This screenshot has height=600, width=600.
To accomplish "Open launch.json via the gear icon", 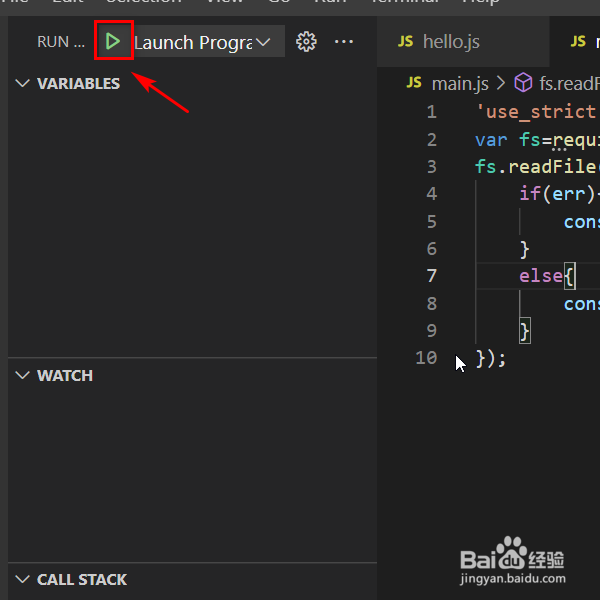I will [306, 41].
